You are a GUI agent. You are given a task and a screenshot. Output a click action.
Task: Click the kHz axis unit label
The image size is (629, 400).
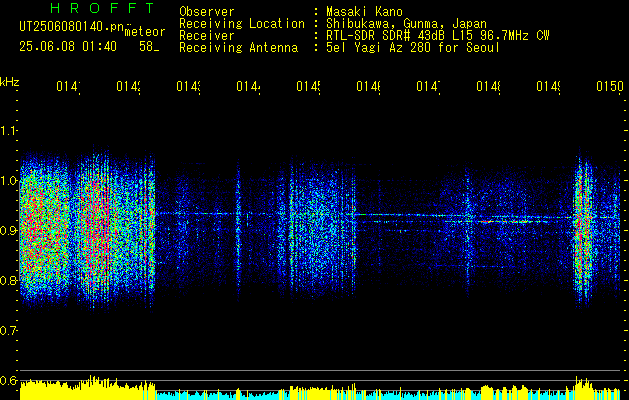(x=9, y=82)
